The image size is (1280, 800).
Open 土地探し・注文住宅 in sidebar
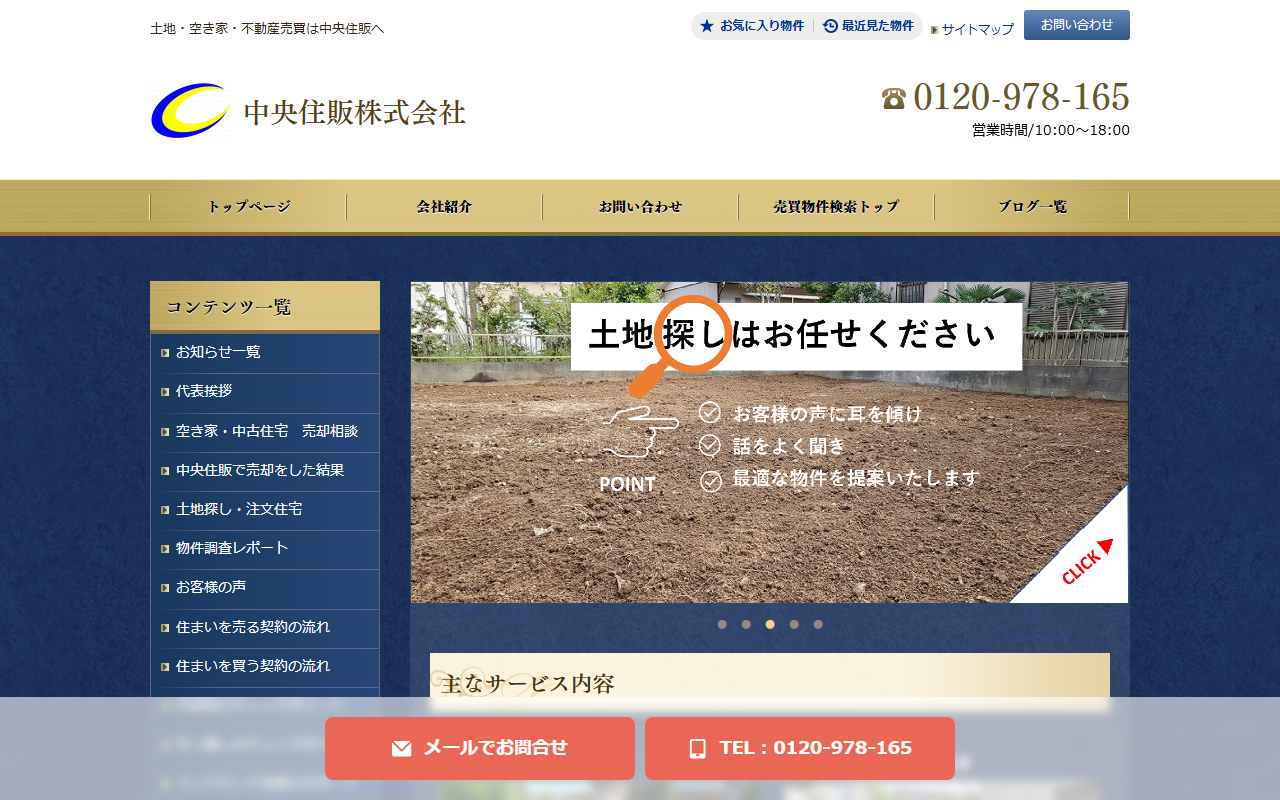[x=265, y=509]
